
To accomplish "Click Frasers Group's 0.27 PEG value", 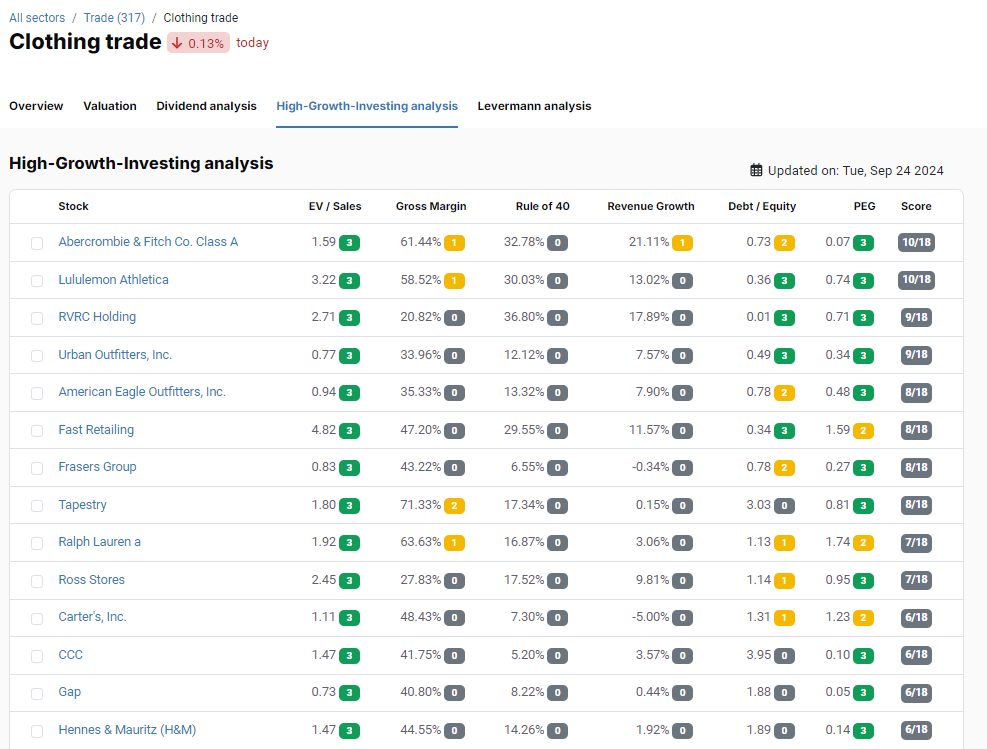I will coord(838,467).
